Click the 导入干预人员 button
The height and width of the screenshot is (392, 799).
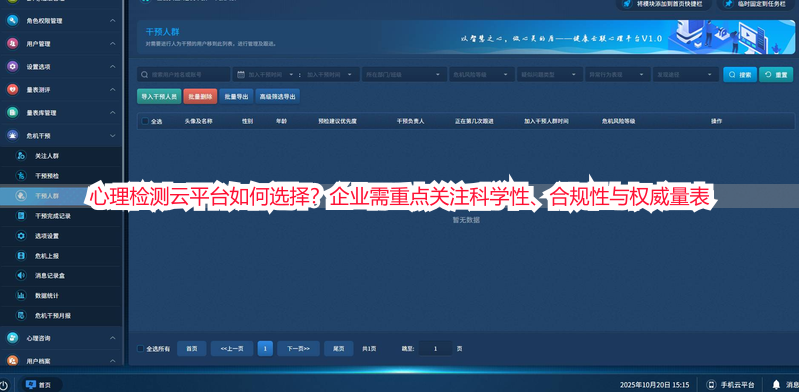pyautogui.click(x=159, y=96)
